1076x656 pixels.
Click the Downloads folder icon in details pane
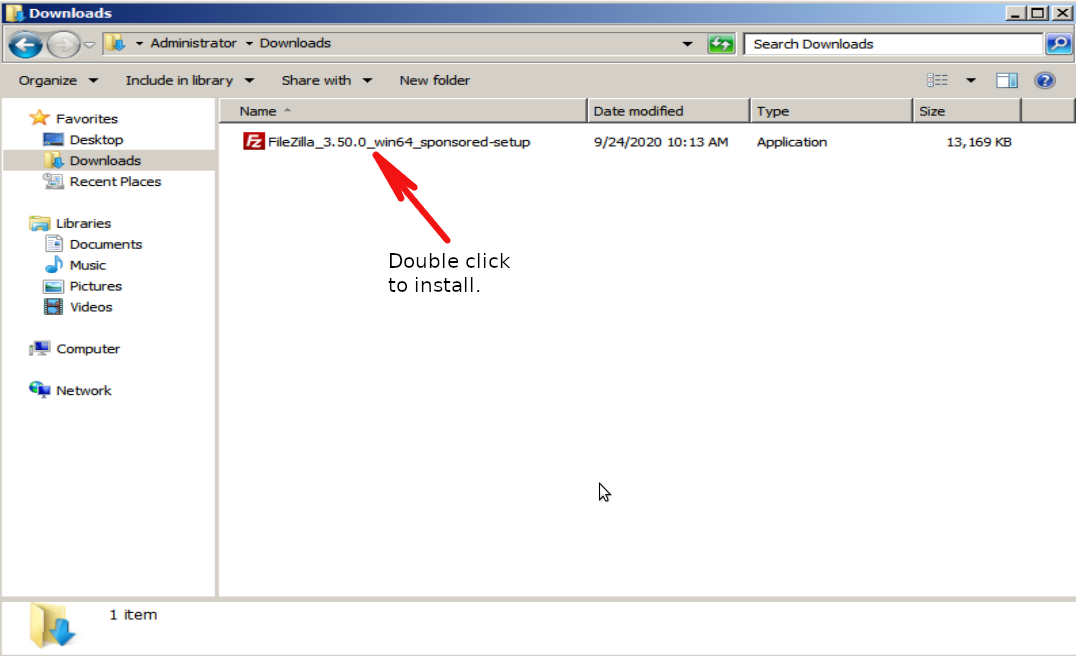(52, 624)
